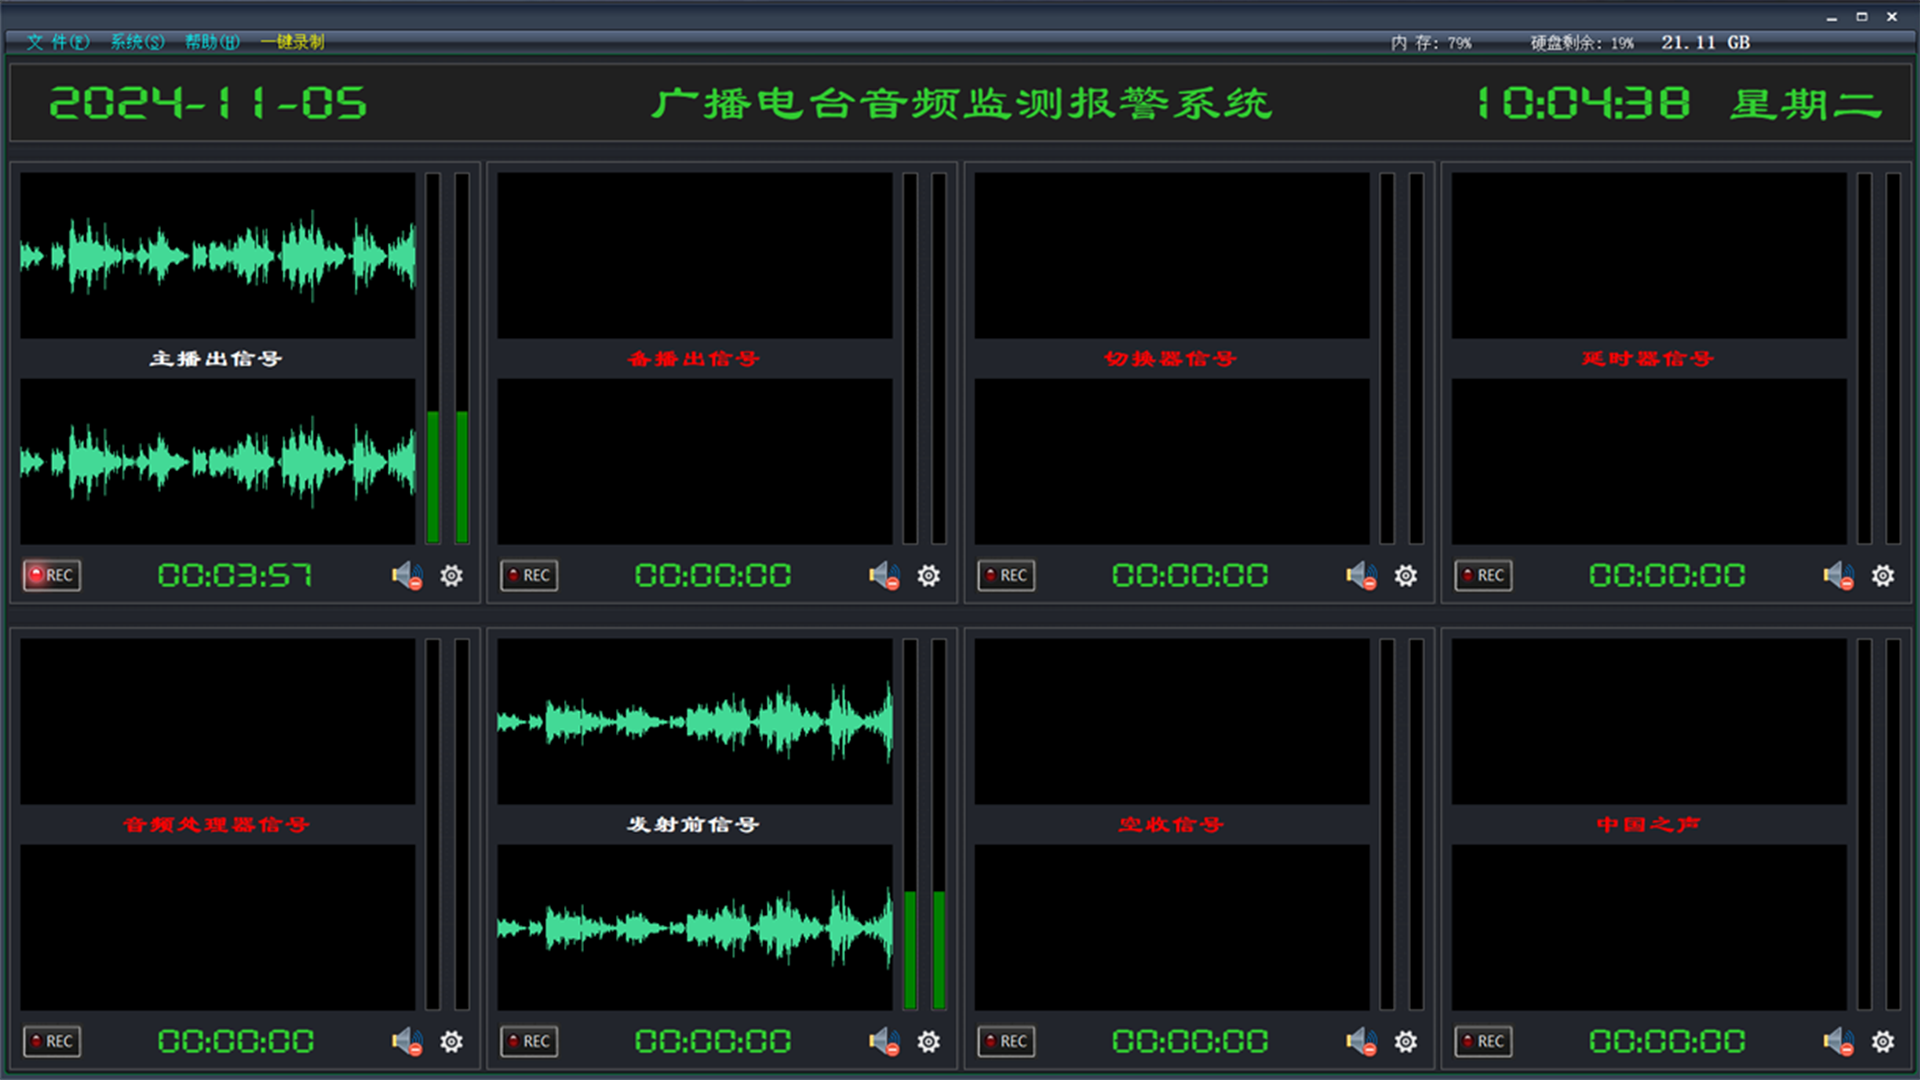Click the upper waveform display of 发射前信号
Image resolution: width=1920 pixels, height=1080 pixels.
(694, 721)
